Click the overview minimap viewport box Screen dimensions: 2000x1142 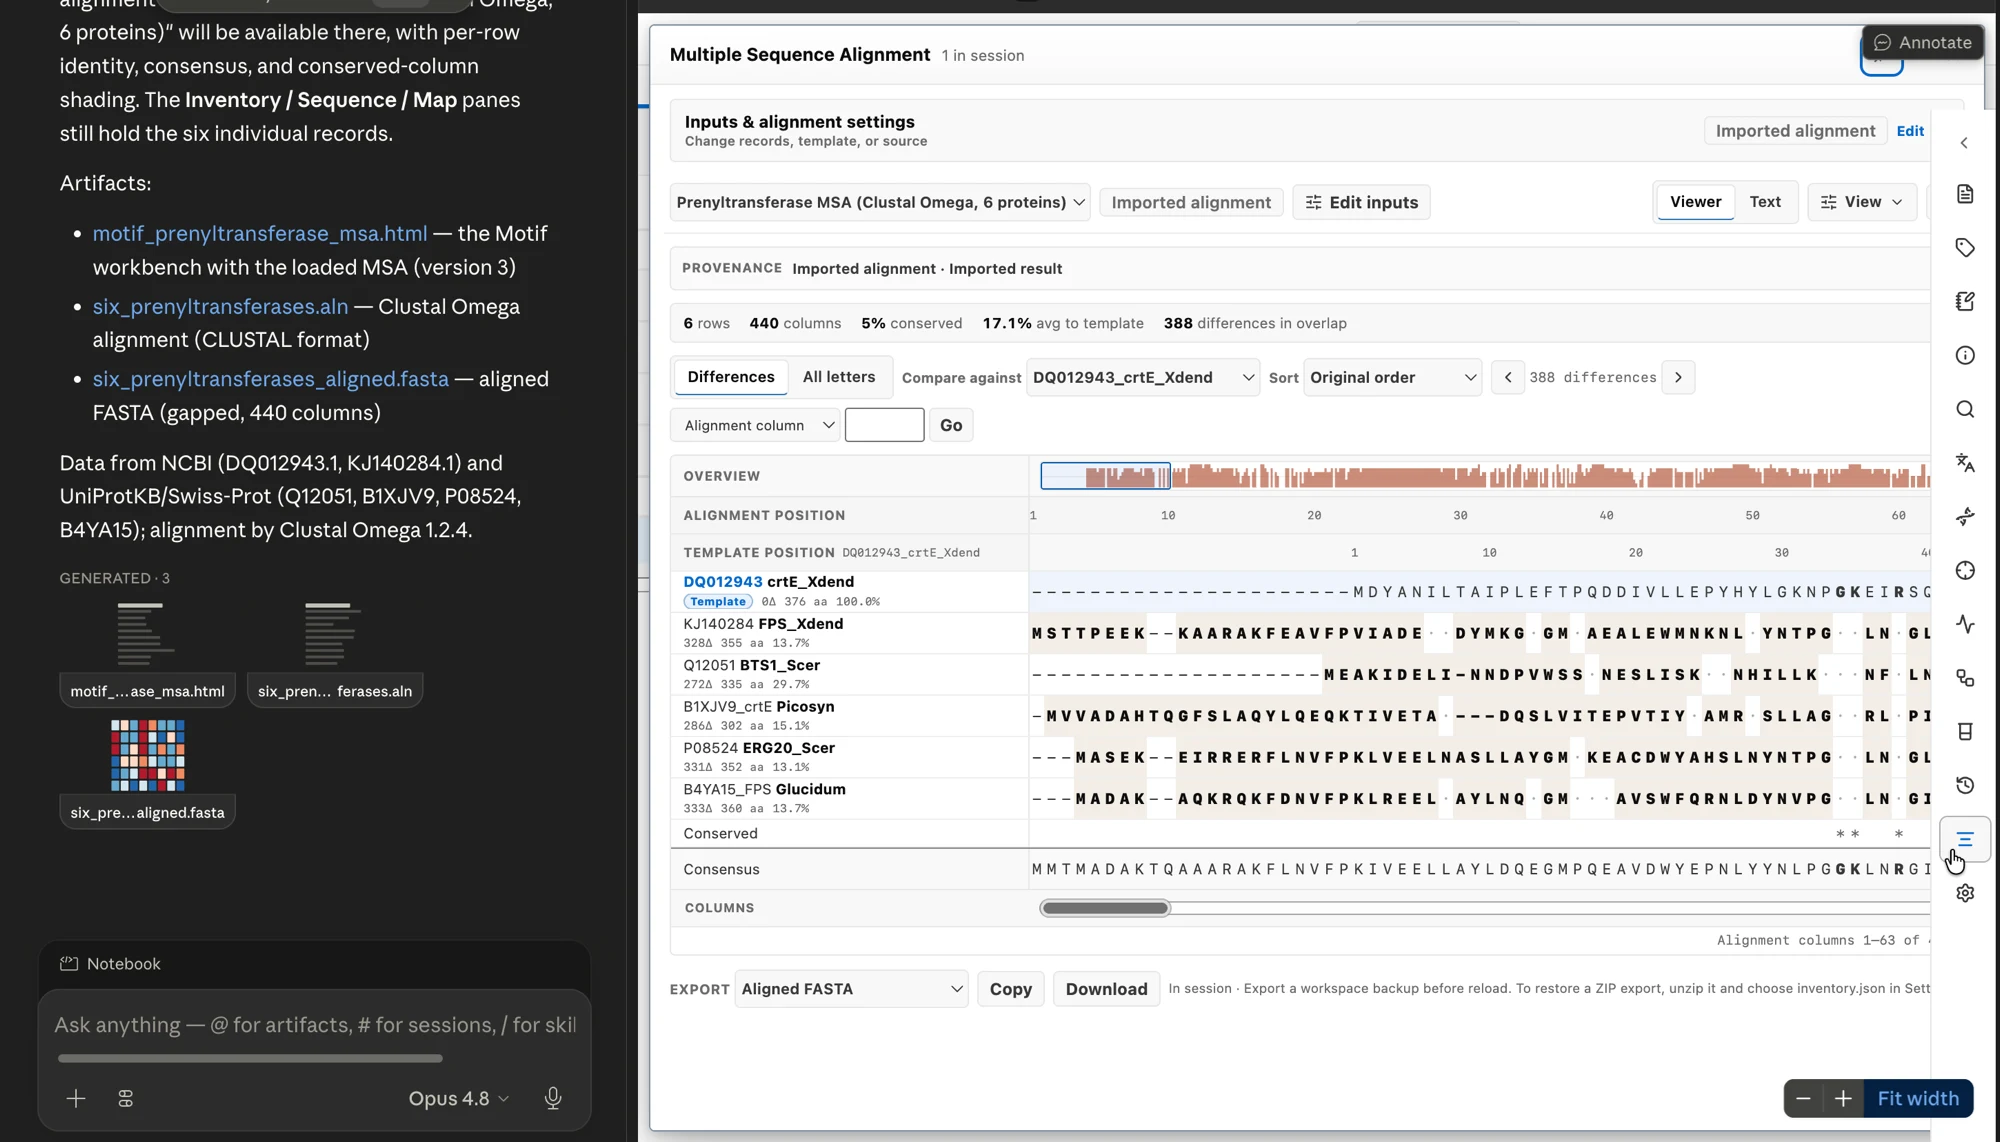[1105, 476]
